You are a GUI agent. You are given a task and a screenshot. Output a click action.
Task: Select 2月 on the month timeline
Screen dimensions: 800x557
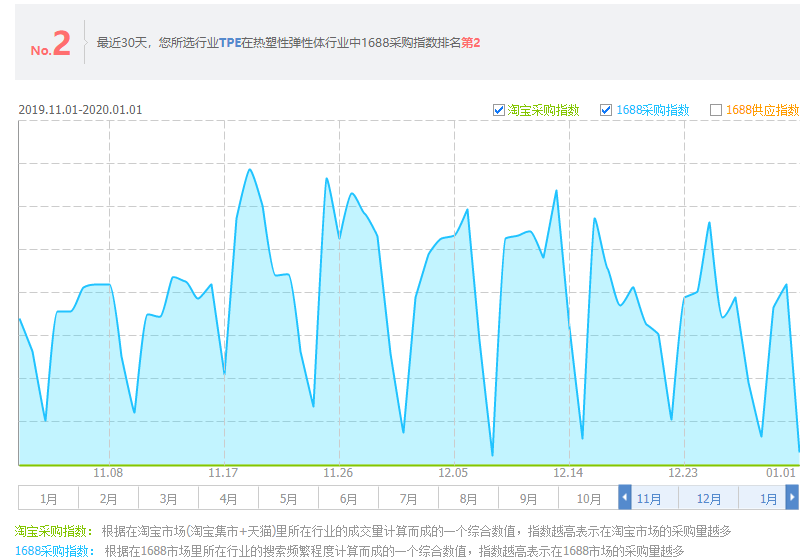coord(108,498)
